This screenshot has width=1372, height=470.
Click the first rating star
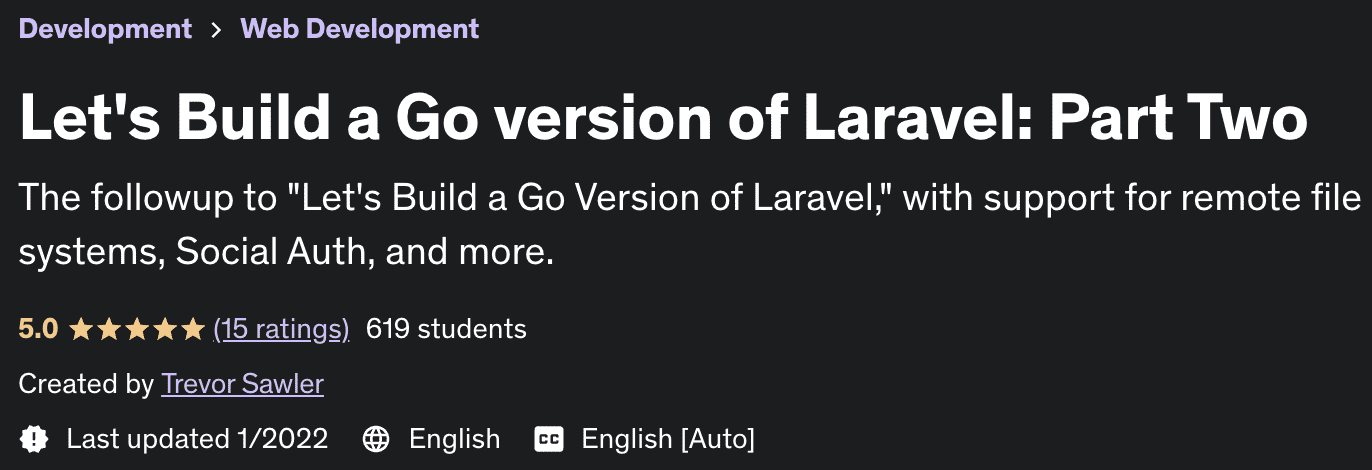81,328
